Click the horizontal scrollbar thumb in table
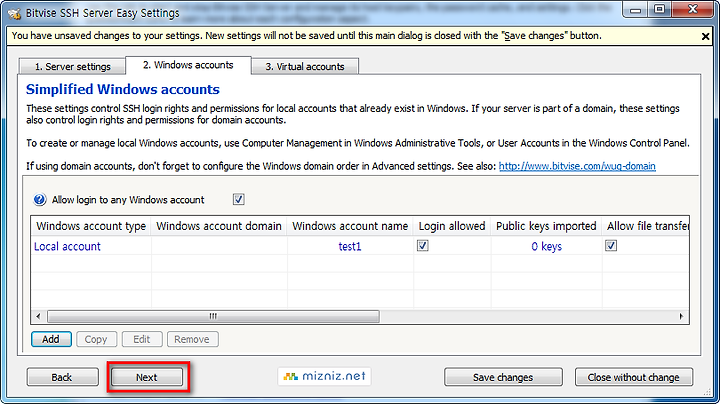720x404 pixels. tap(213, 316)
